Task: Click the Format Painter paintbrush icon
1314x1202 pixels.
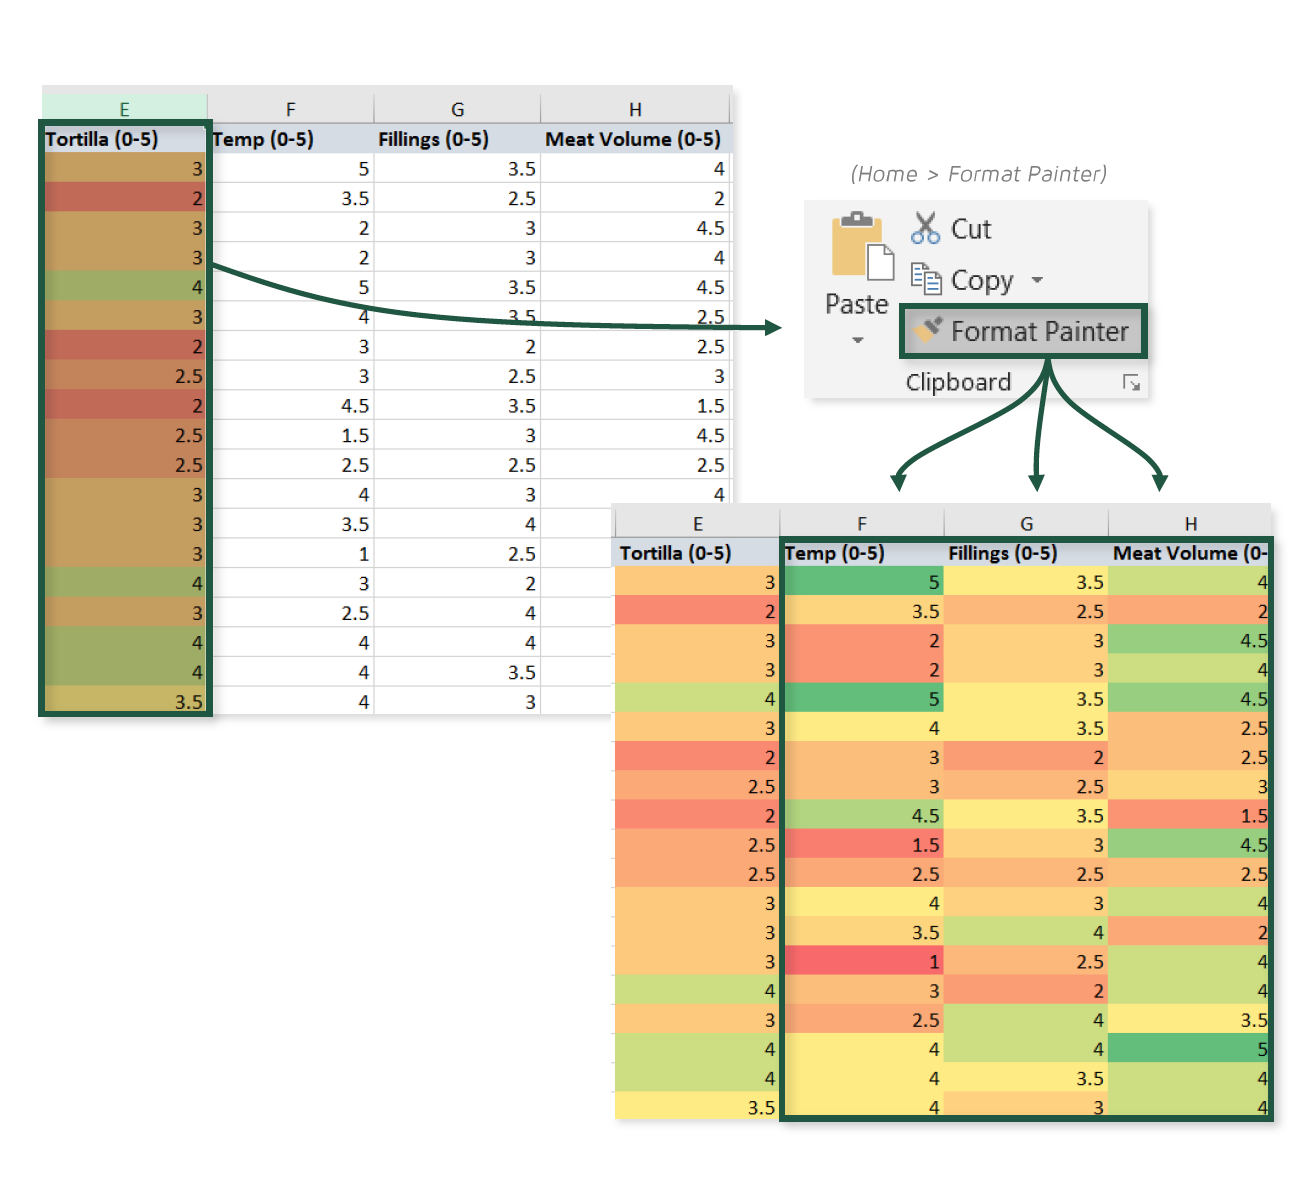Action: [928, 328]
